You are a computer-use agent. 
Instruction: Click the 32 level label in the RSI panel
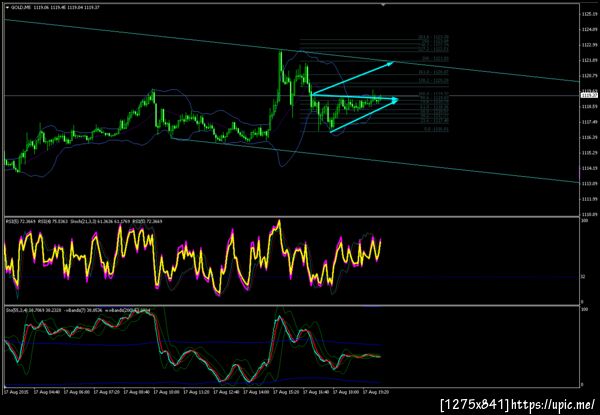coord(583,277)
